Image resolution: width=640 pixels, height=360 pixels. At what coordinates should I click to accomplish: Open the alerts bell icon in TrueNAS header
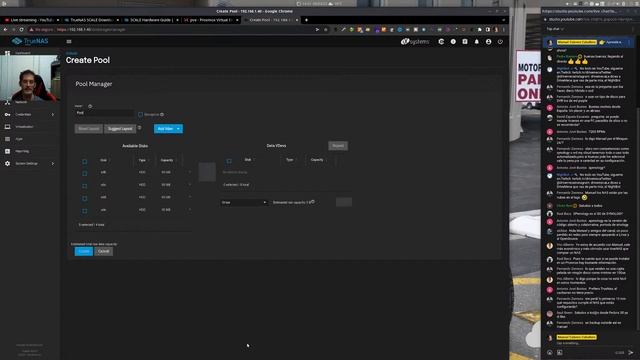(x=476, y=42)
